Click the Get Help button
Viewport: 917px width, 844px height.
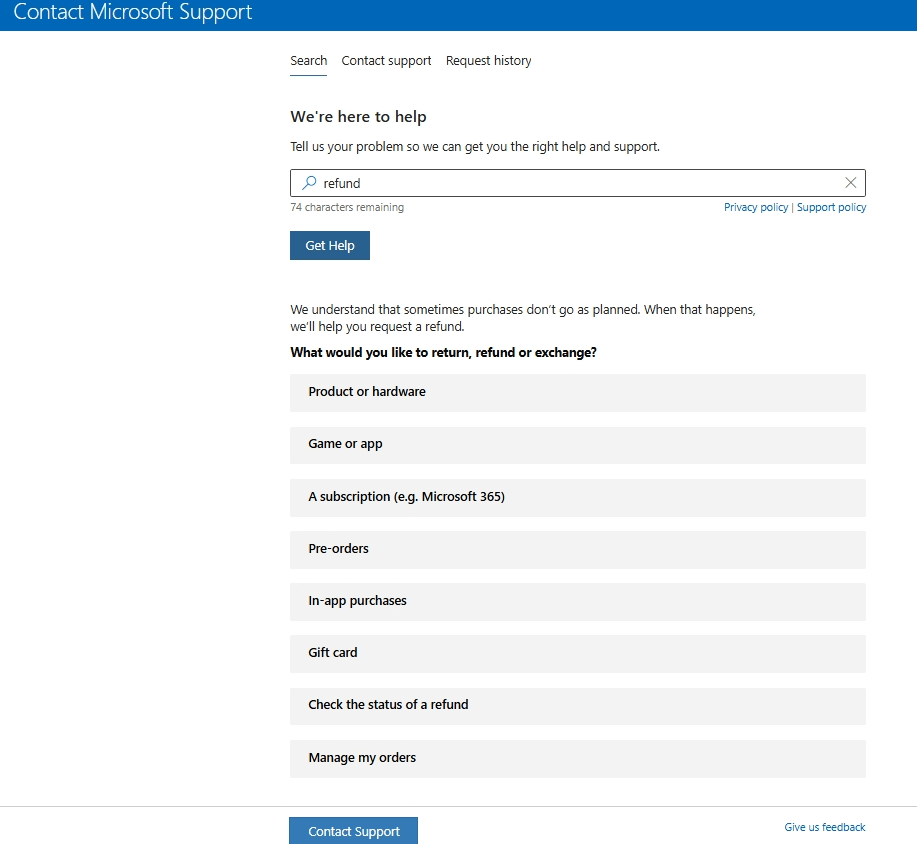(330, 246)
